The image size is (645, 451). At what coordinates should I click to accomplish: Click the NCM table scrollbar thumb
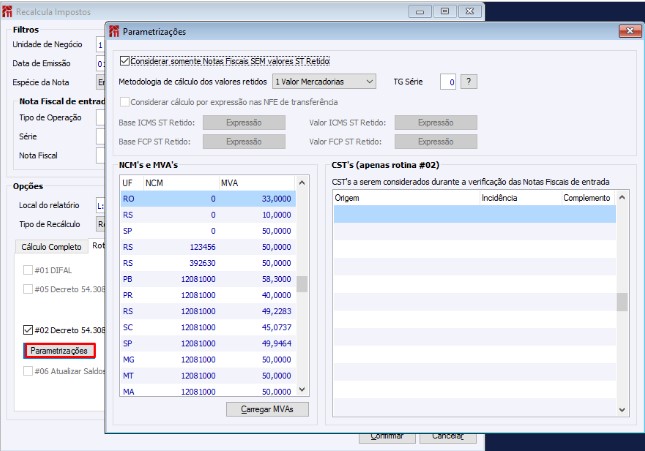[x=302, y=284]
